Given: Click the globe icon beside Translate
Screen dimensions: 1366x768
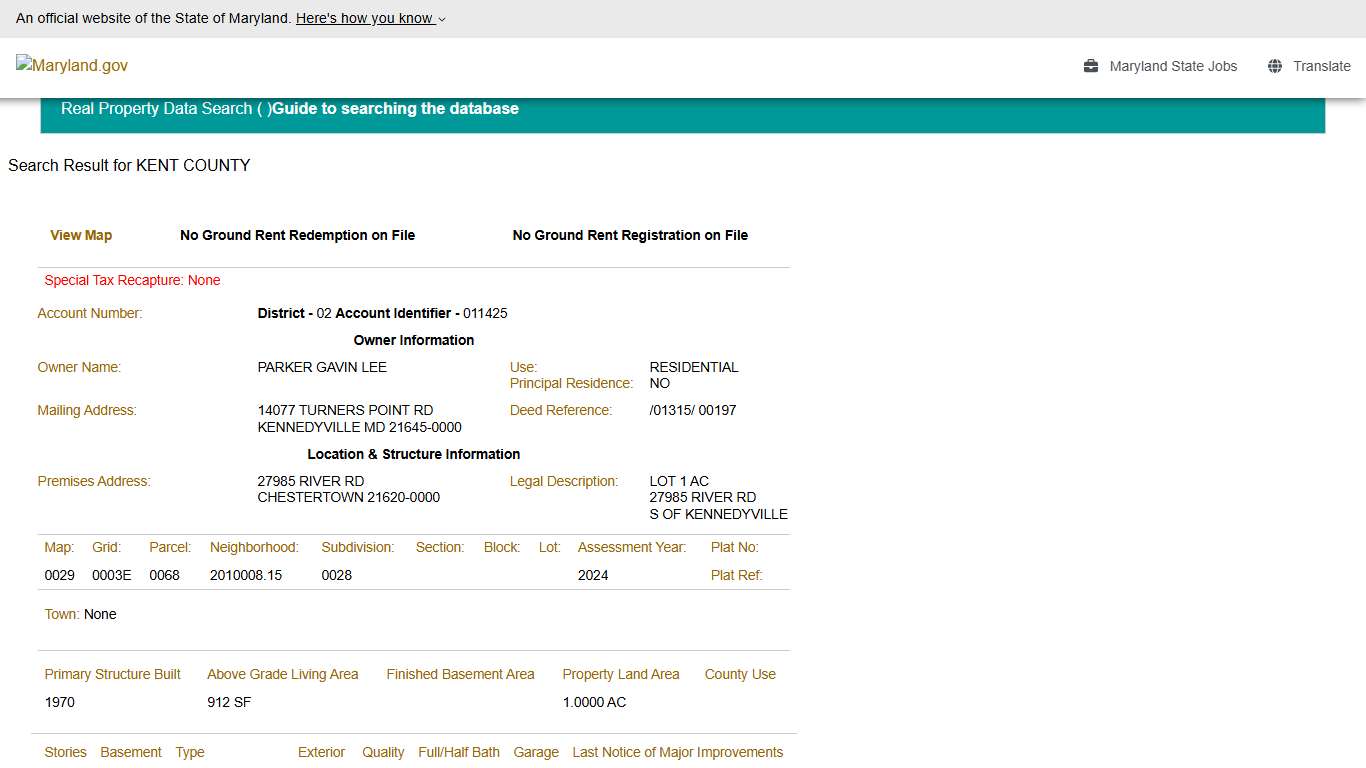Looking at the screenshot, I should tap(1275, 66).
